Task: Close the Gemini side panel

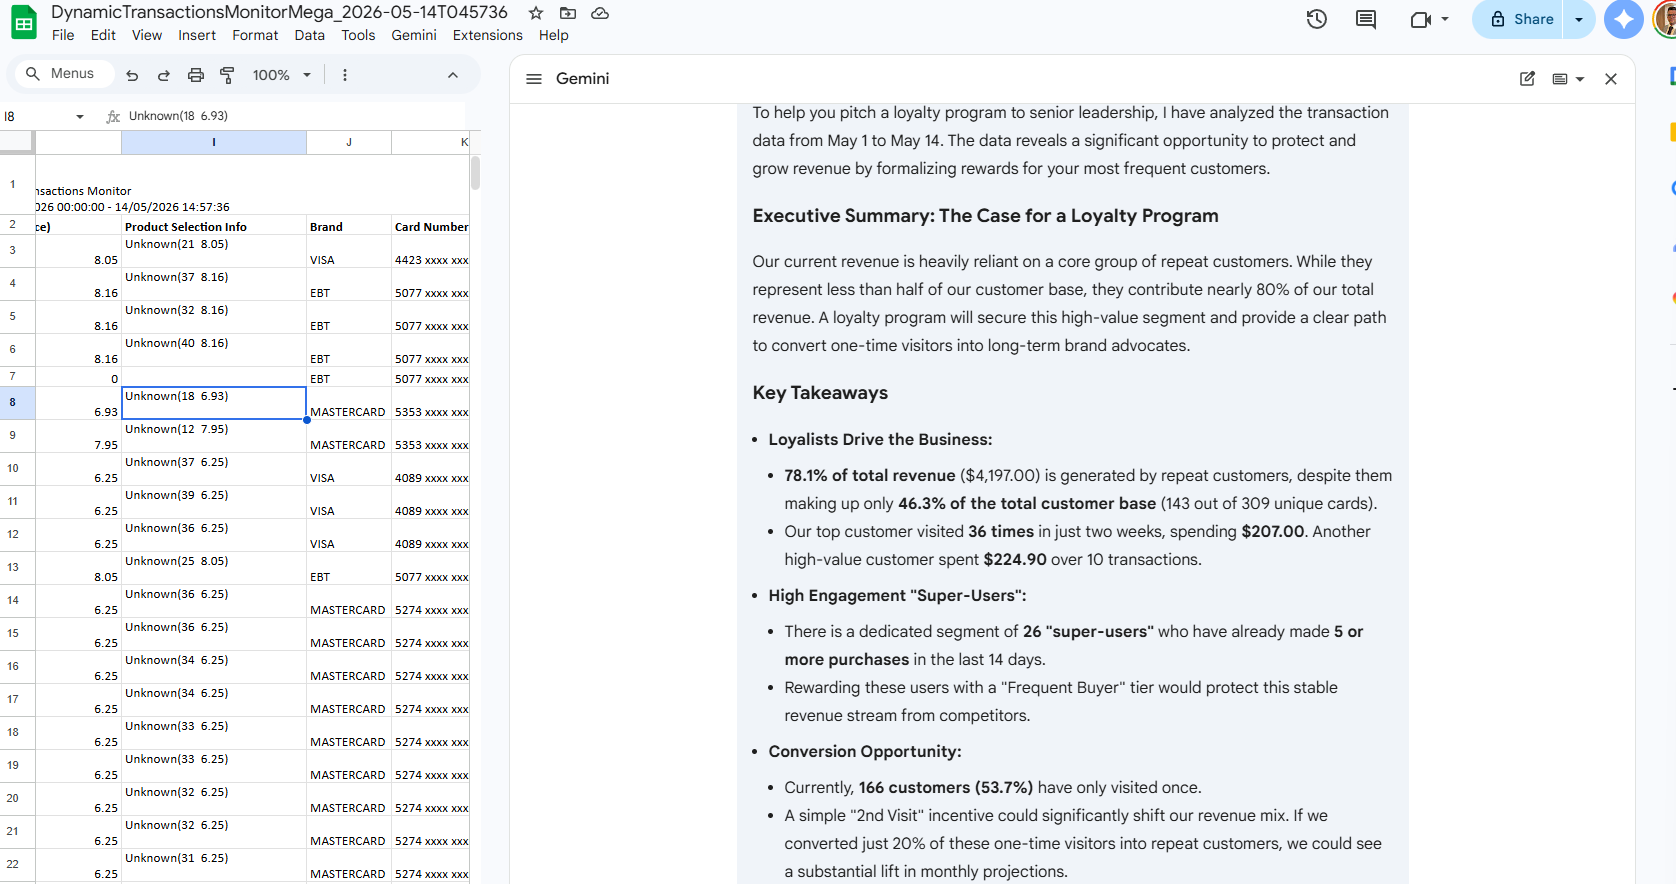Action: [1611, 79]
